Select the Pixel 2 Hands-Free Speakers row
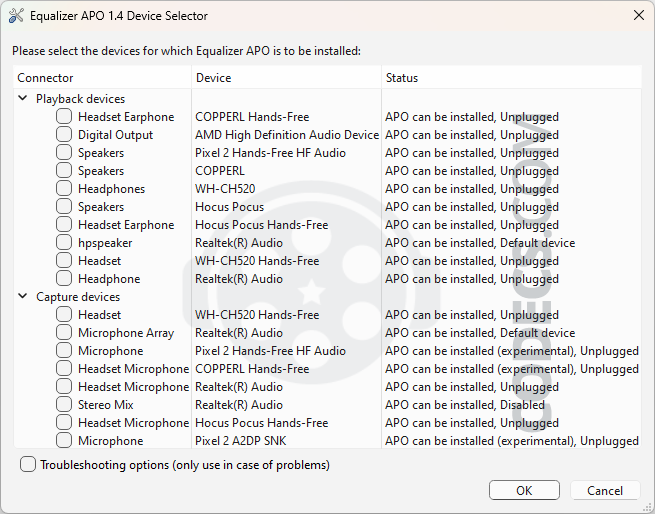The height and width of the screenshot is (514, 655). click(328, 153)
